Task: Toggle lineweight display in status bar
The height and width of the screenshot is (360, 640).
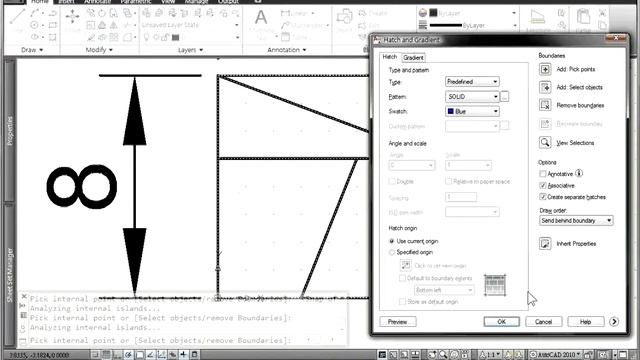Action: [x=183, y=354]
